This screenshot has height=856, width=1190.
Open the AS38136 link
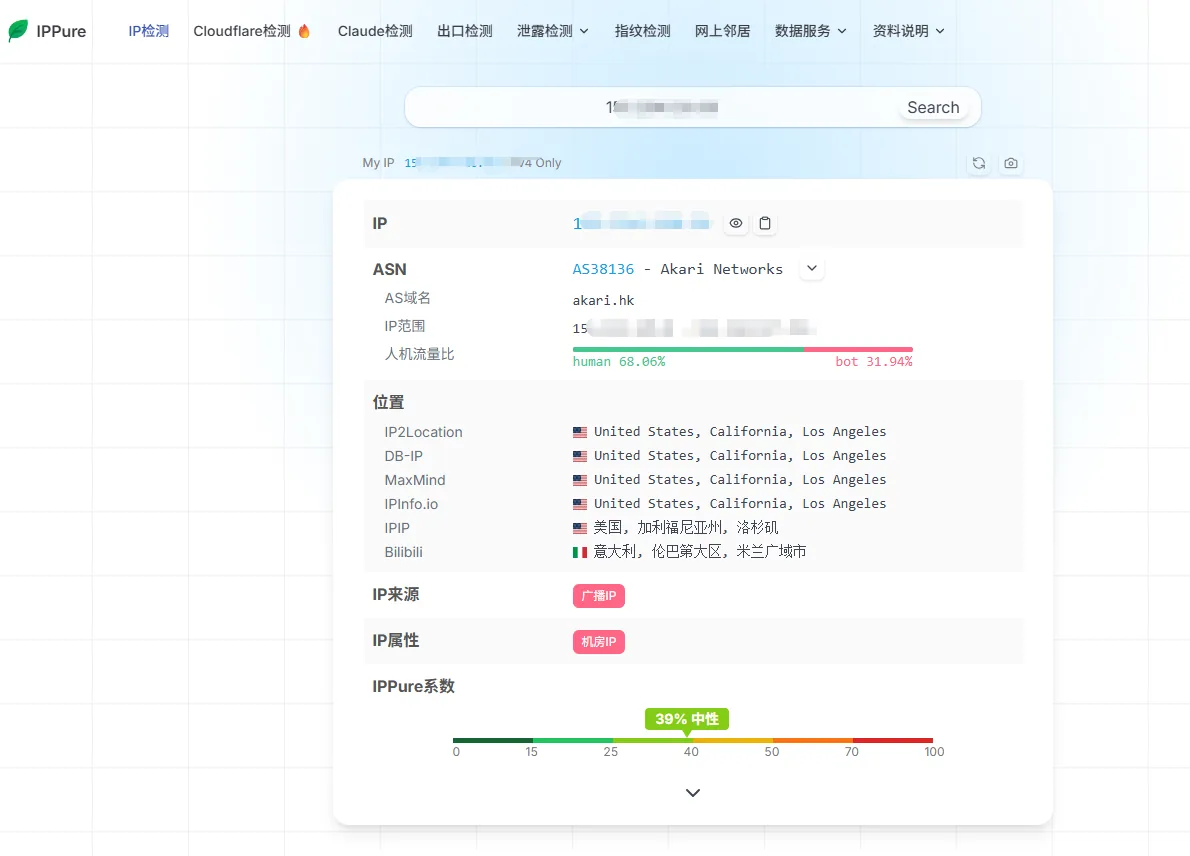pyautogui.click(x=603, y=269)
